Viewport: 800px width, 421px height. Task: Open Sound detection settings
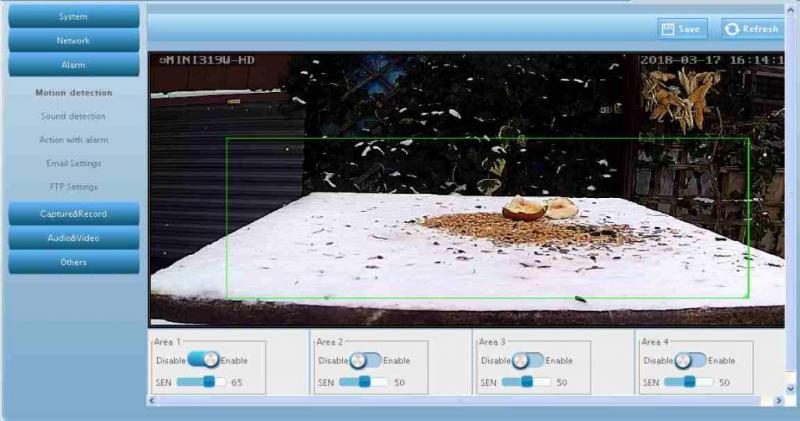[73, 116]
